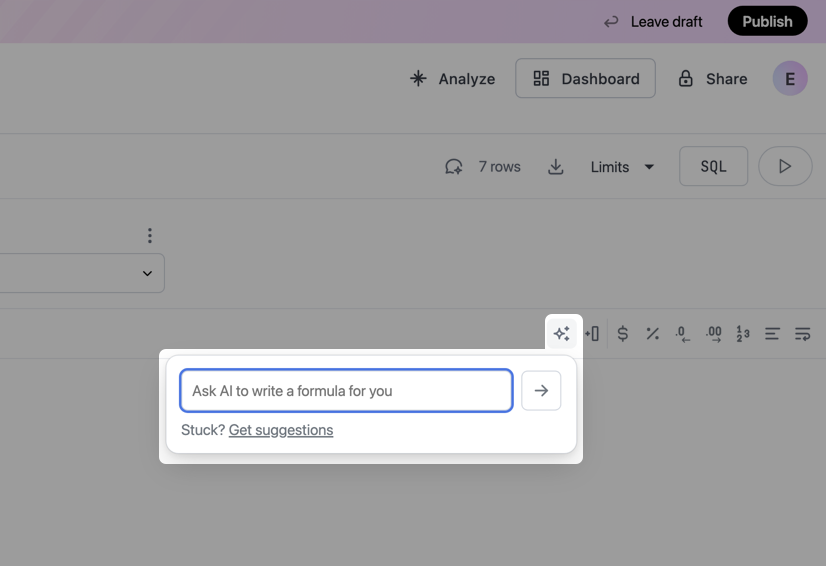Click the Analyze menu item
This screenshot has height=566, width=826.
[452, 79]
